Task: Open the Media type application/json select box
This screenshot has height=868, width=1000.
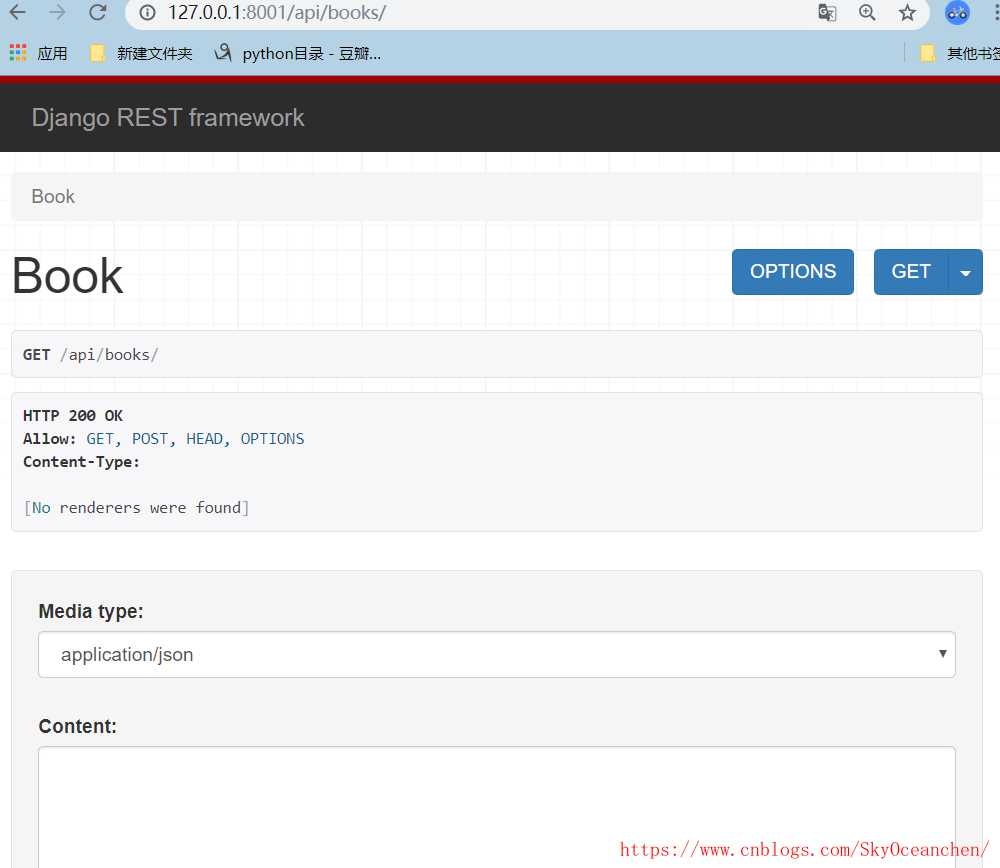Action: 497,654
